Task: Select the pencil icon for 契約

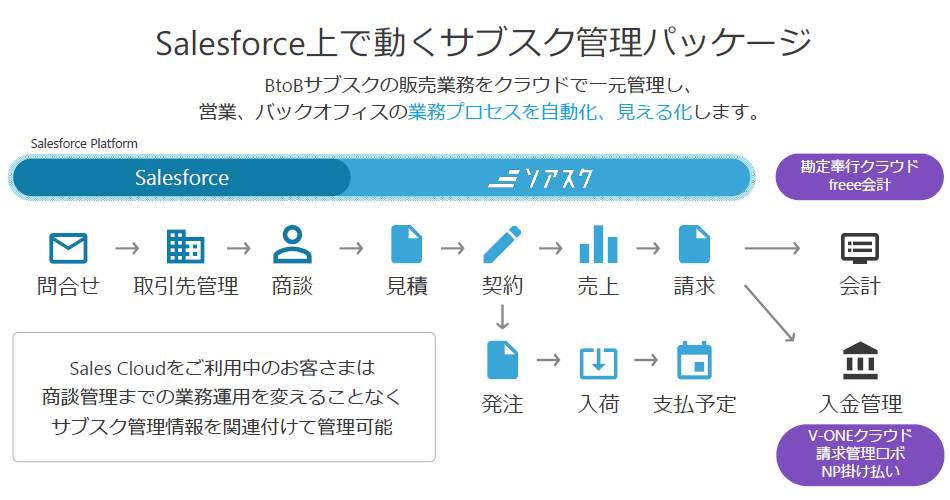Action: (x=502, y=244)
